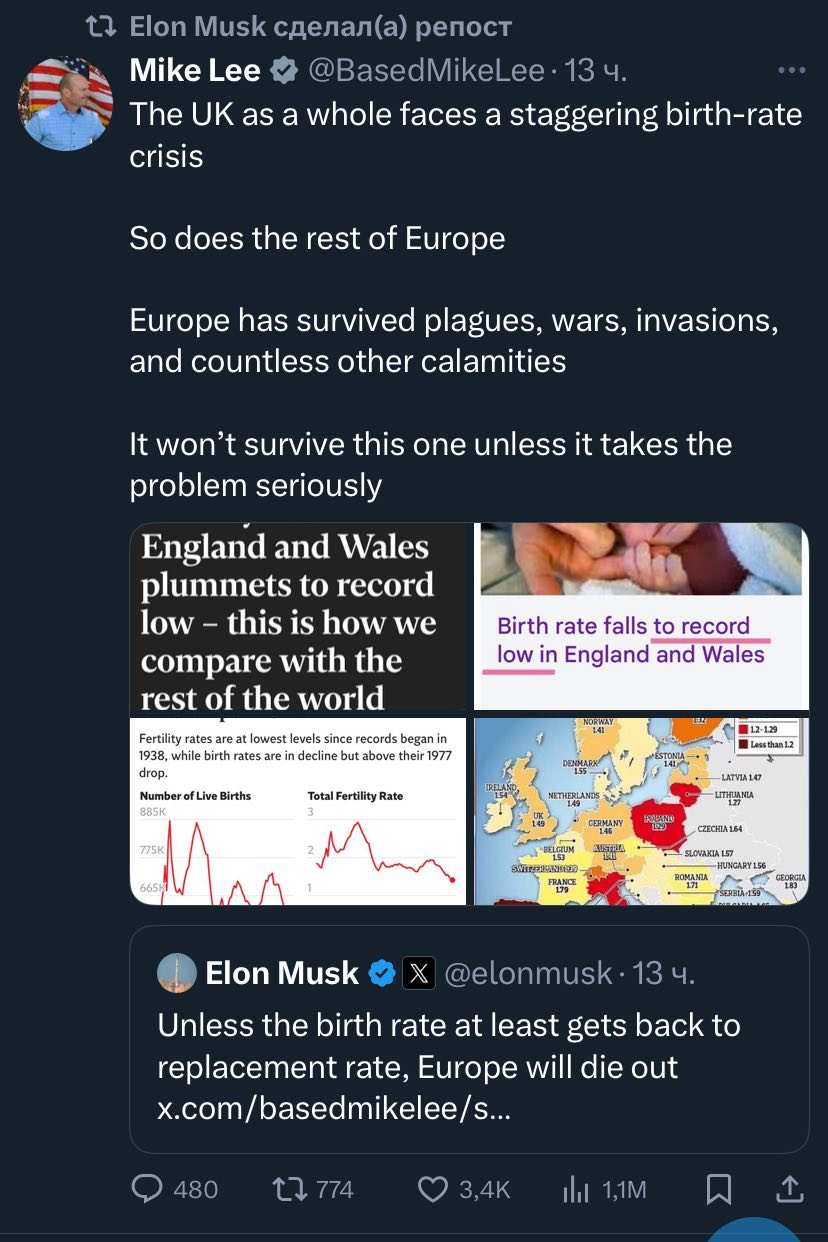The width and height of the screenshot is (828, 1242).
Task: Tap the reply comment icon
Action: (148, 1188)
